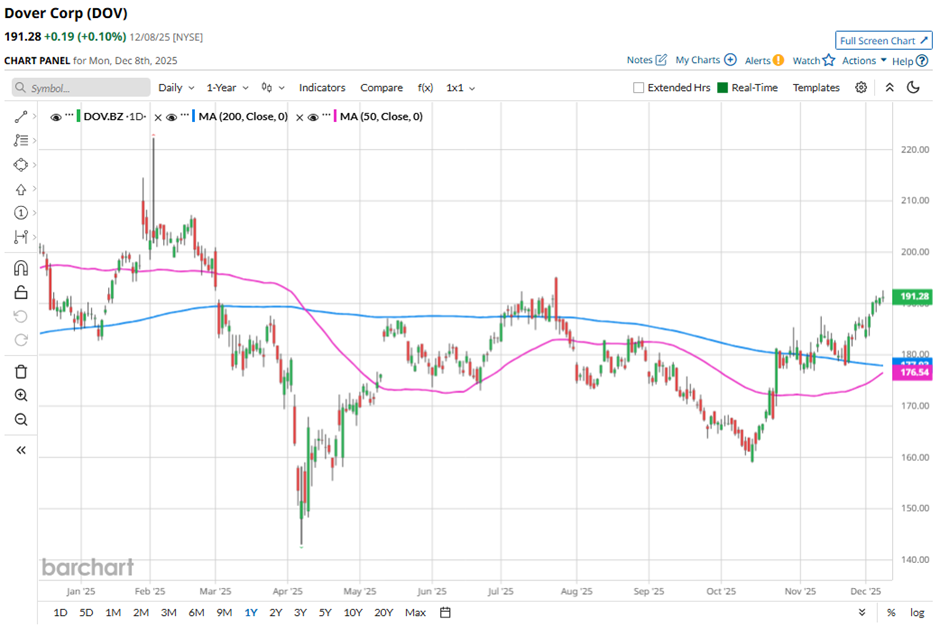This screenshot has height=627, width=940.
Task: Open the calendar date range picker
Action: (x=445, y=612)
